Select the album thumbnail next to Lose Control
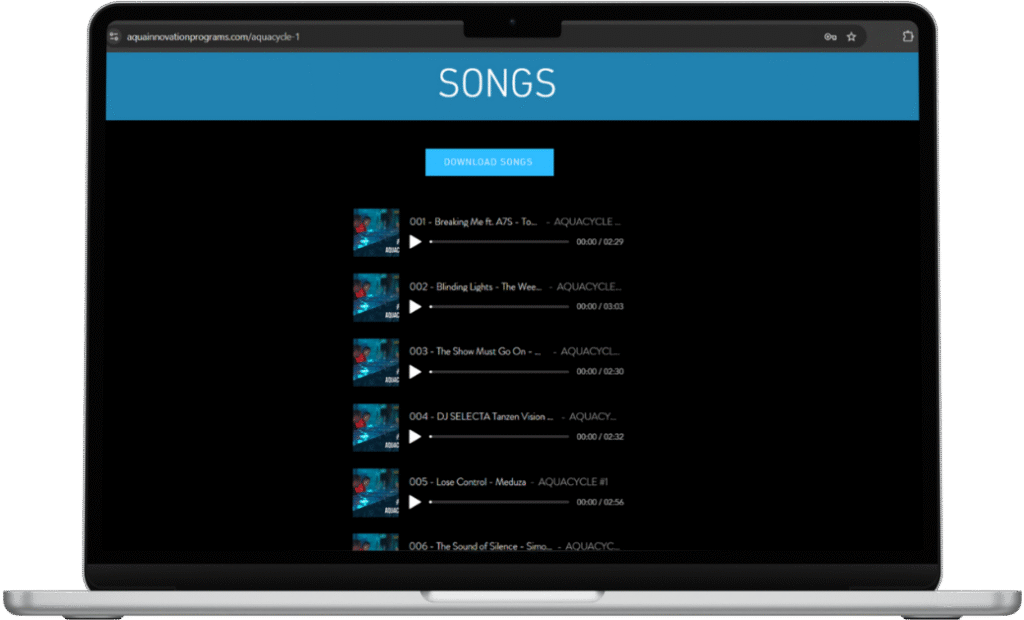 click(x=376, y=492)
